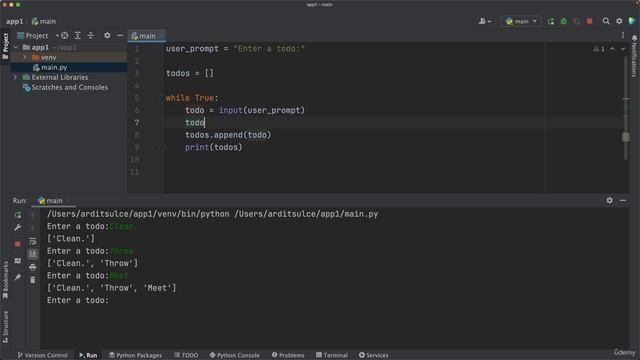Go to previous highlighted problem arrow
Screen dimensions: 640x360
pos(612,49)
